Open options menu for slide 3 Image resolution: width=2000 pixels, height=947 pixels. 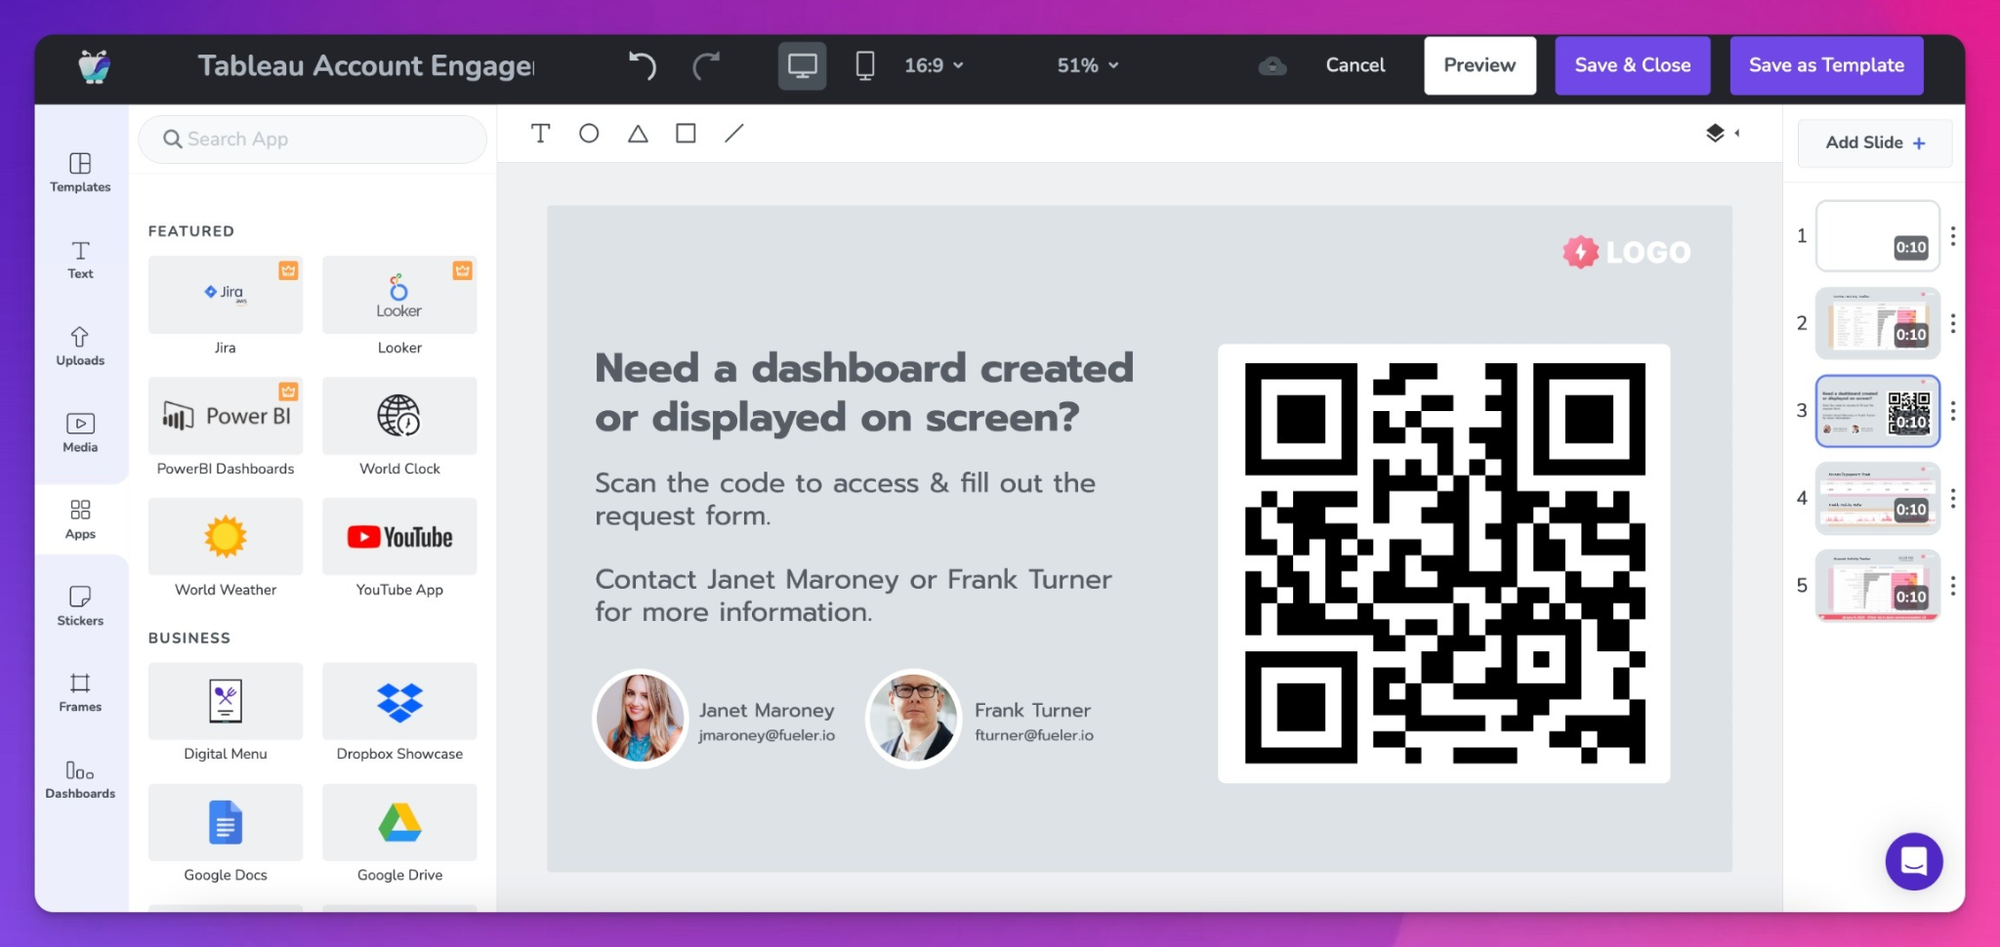1953,411
